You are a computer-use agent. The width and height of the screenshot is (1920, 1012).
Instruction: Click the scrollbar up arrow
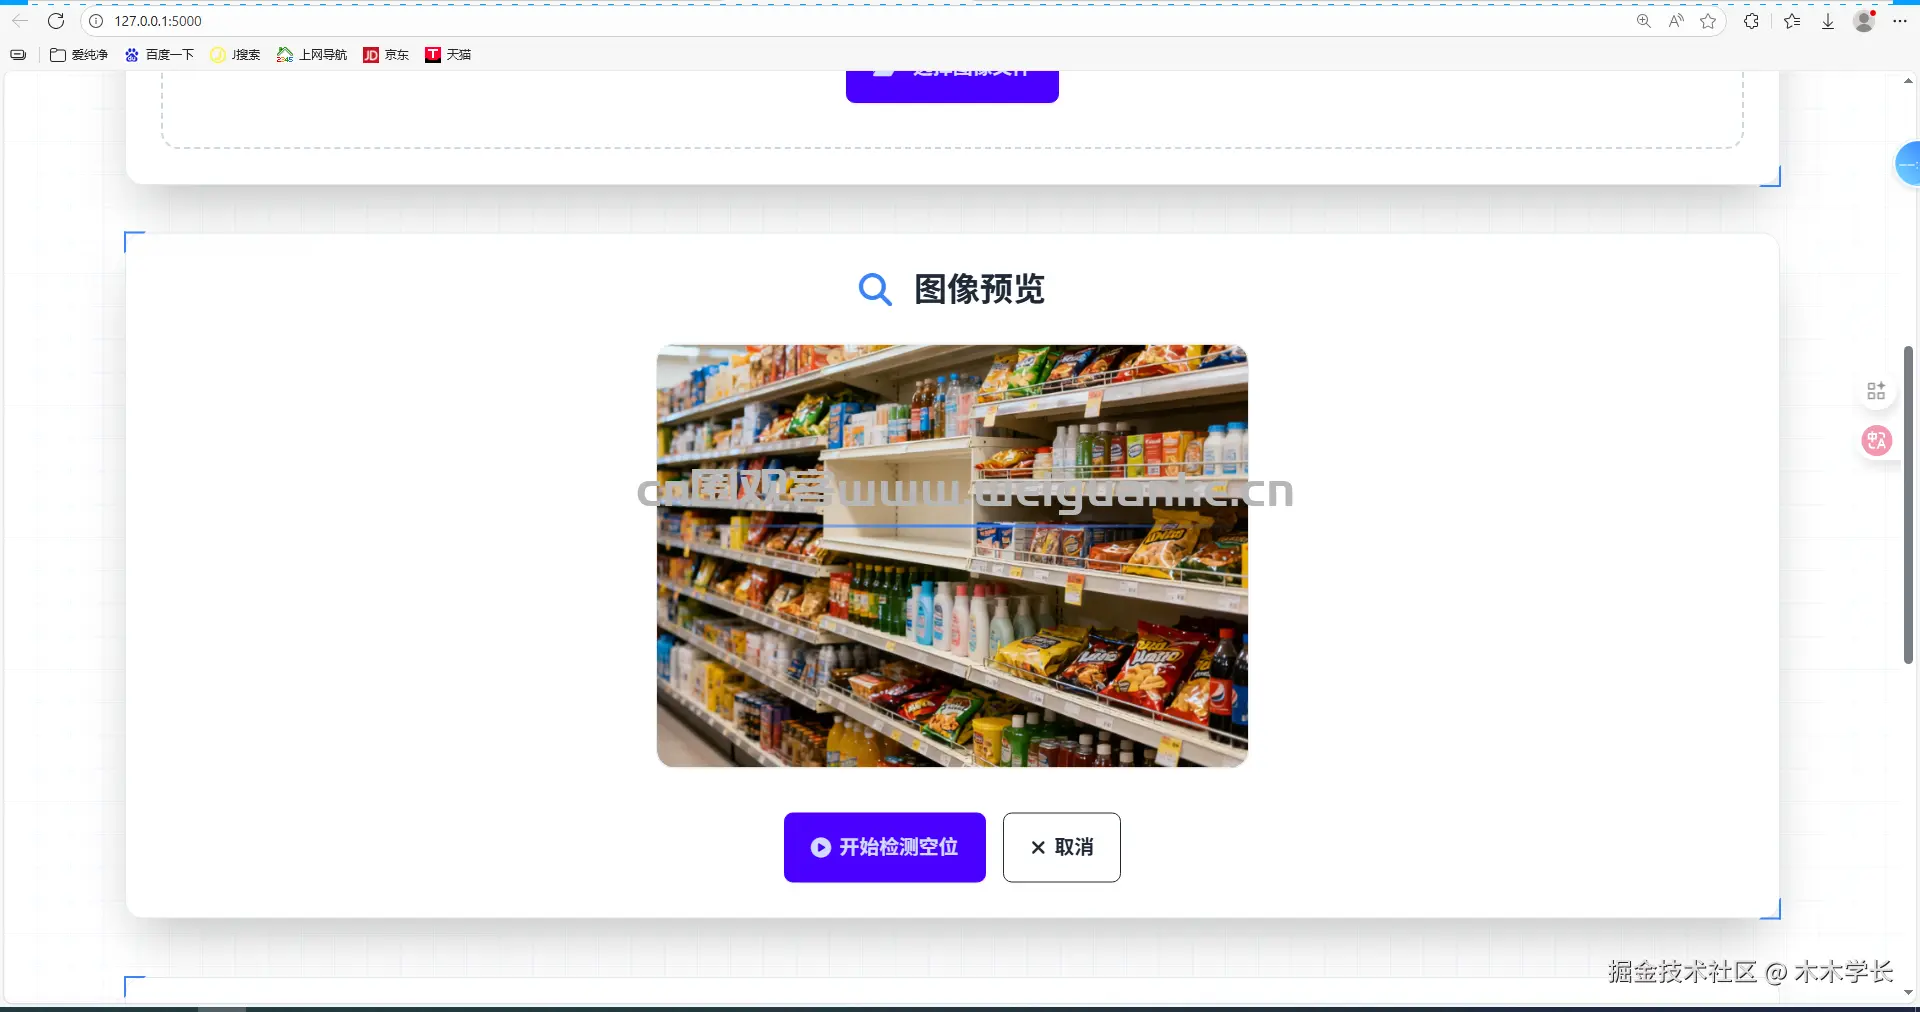[x=1908, y=81]
